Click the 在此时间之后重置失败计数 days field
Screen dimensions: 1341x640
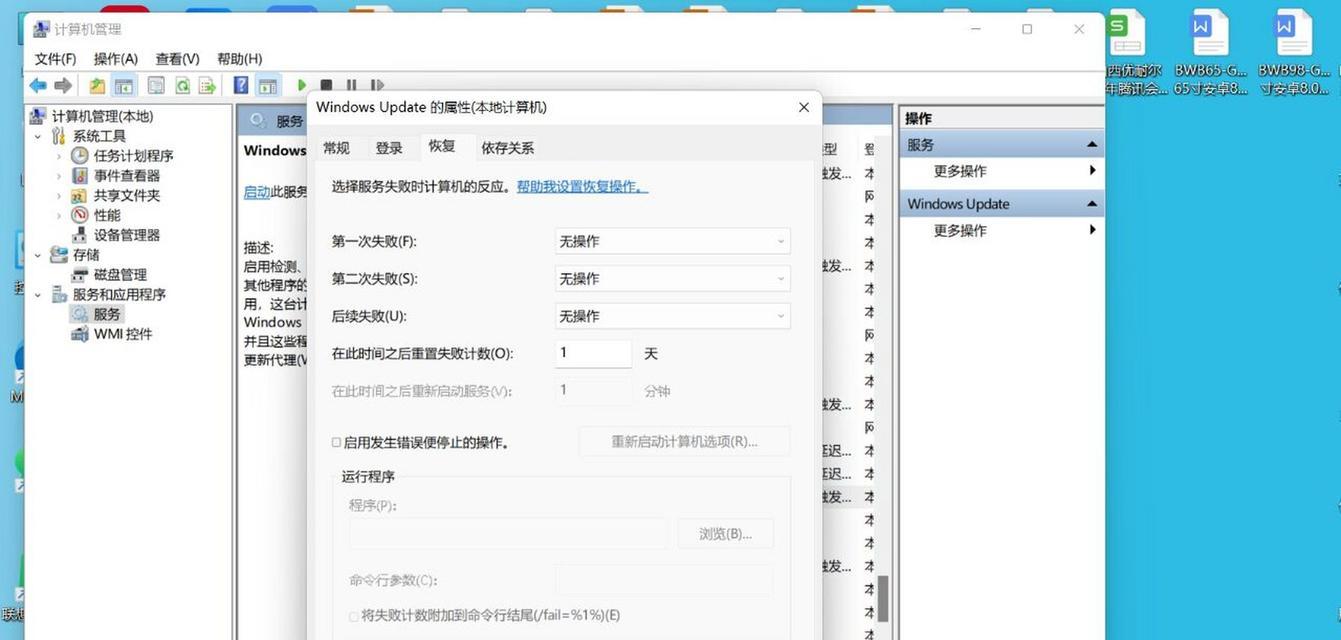(x=593, y=353)
